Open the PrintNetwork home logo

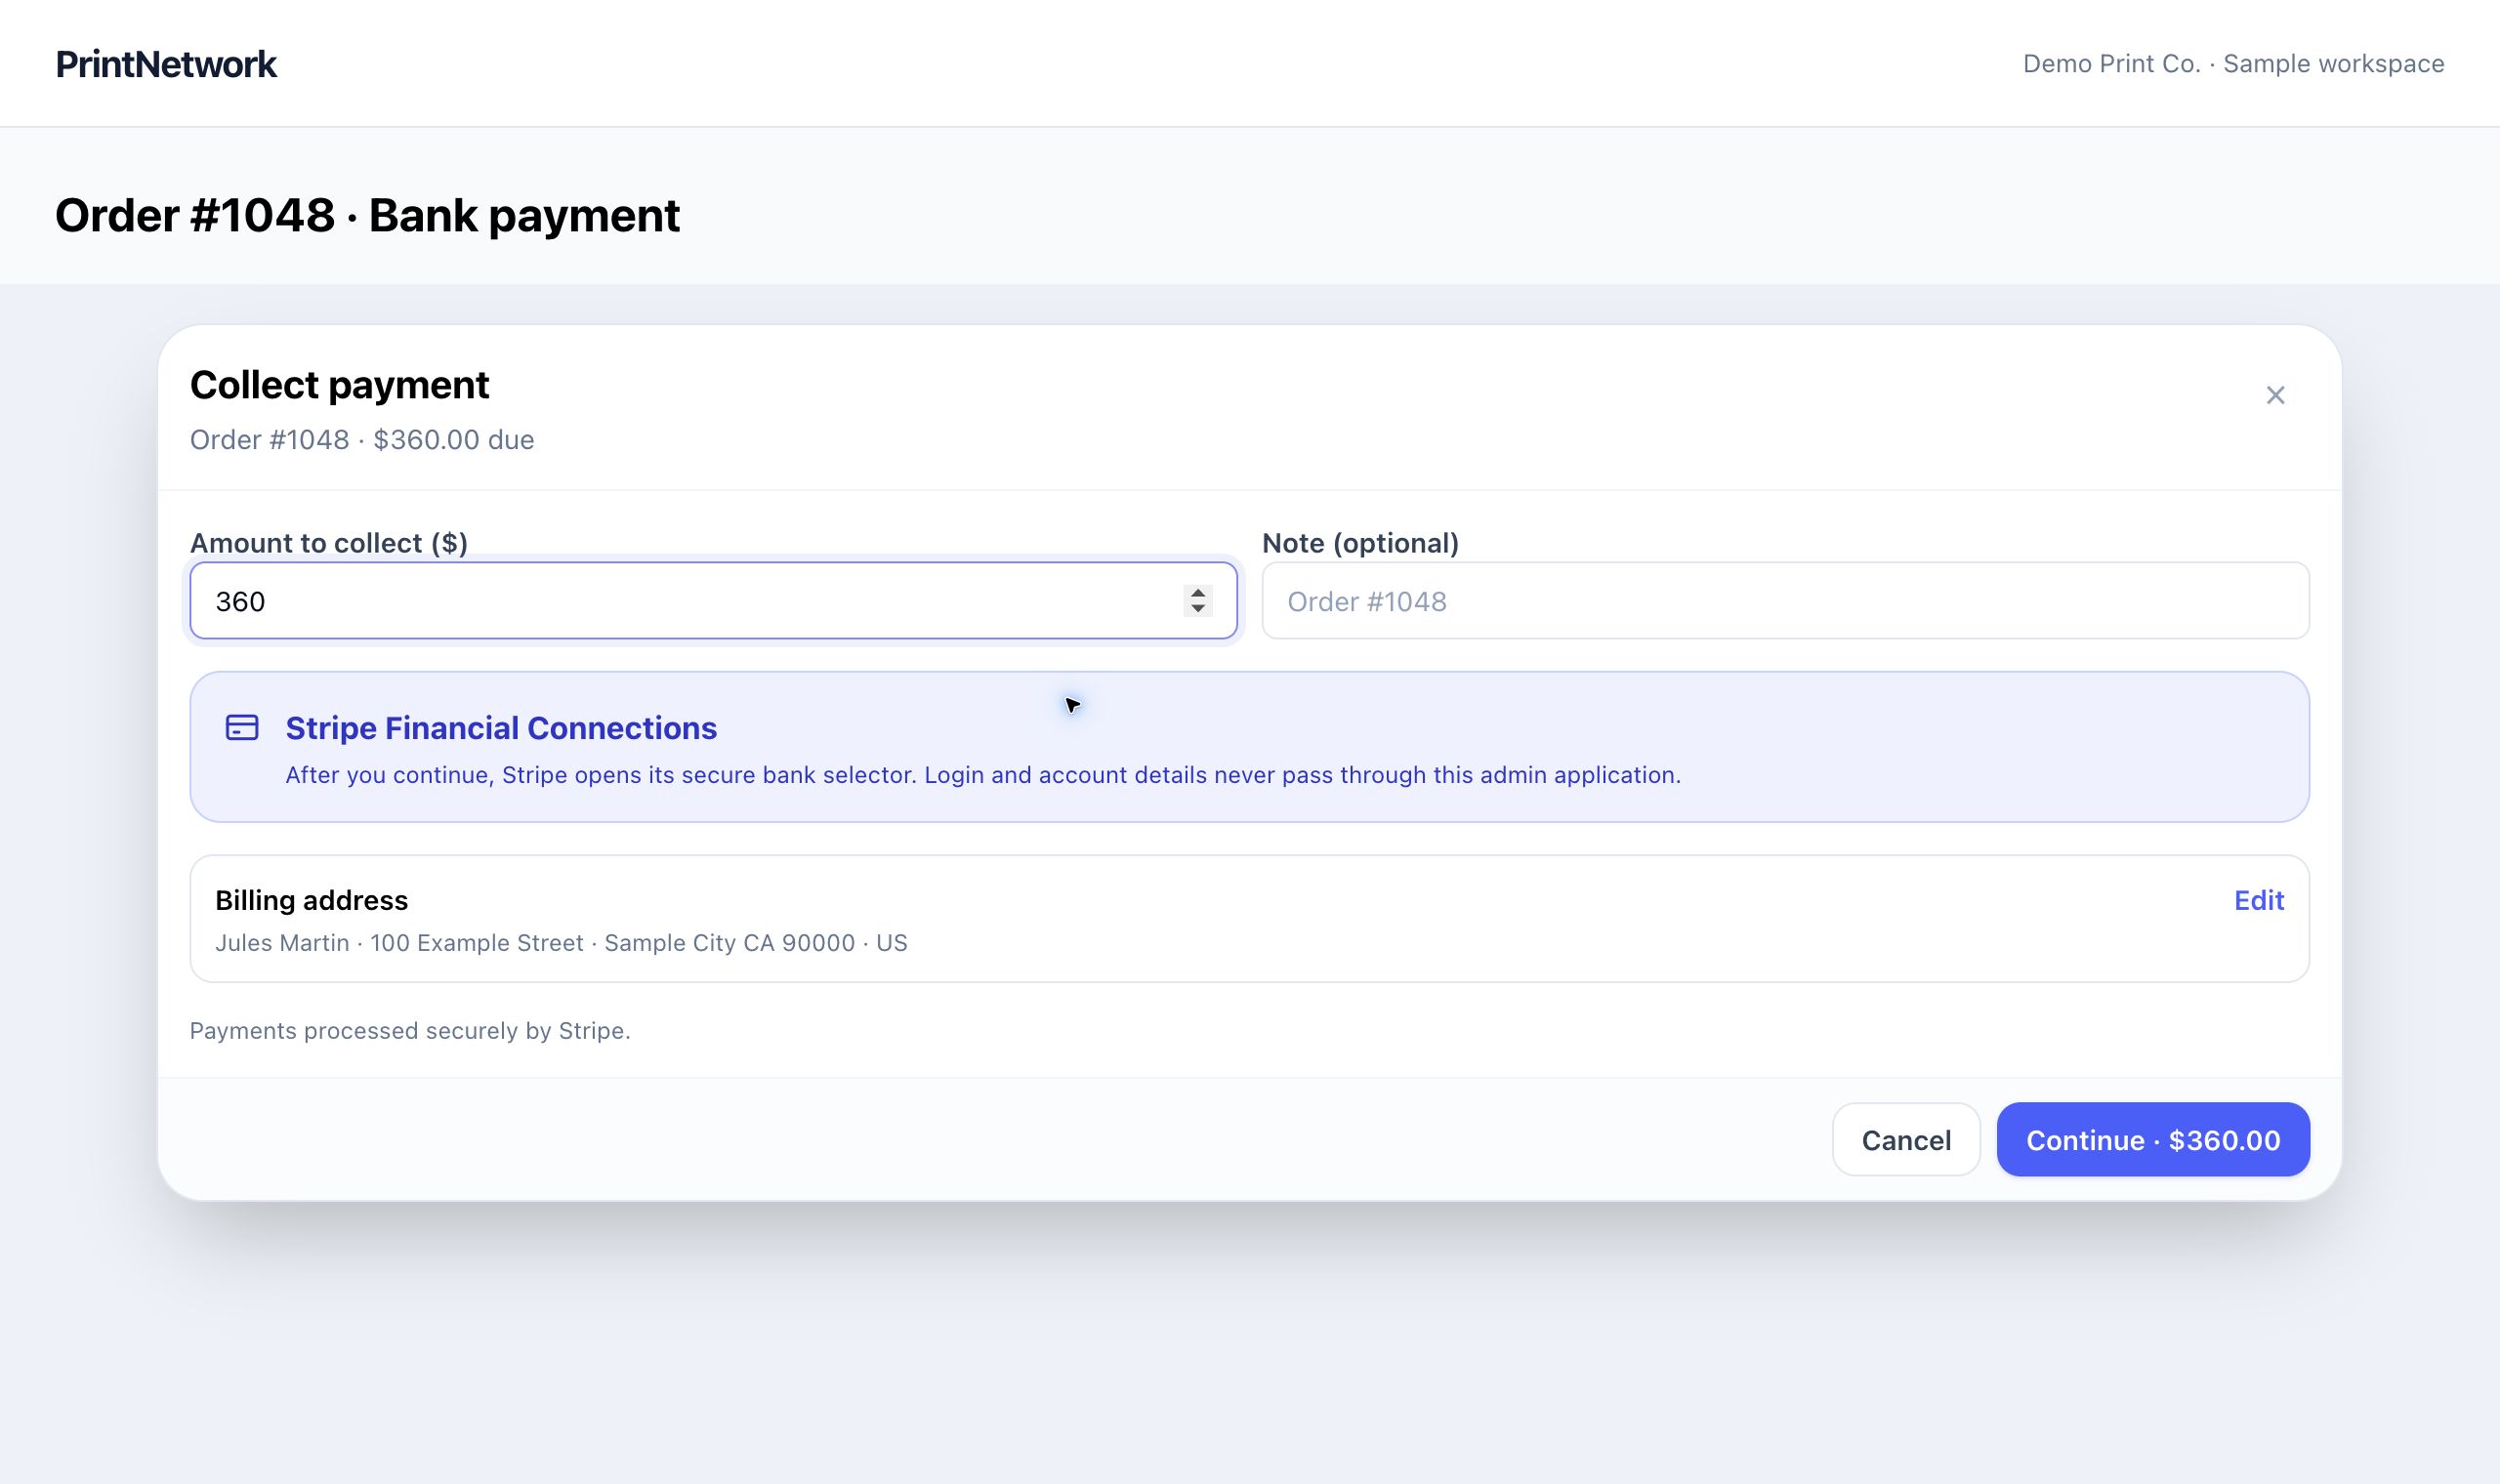click(x=166, y=64)
